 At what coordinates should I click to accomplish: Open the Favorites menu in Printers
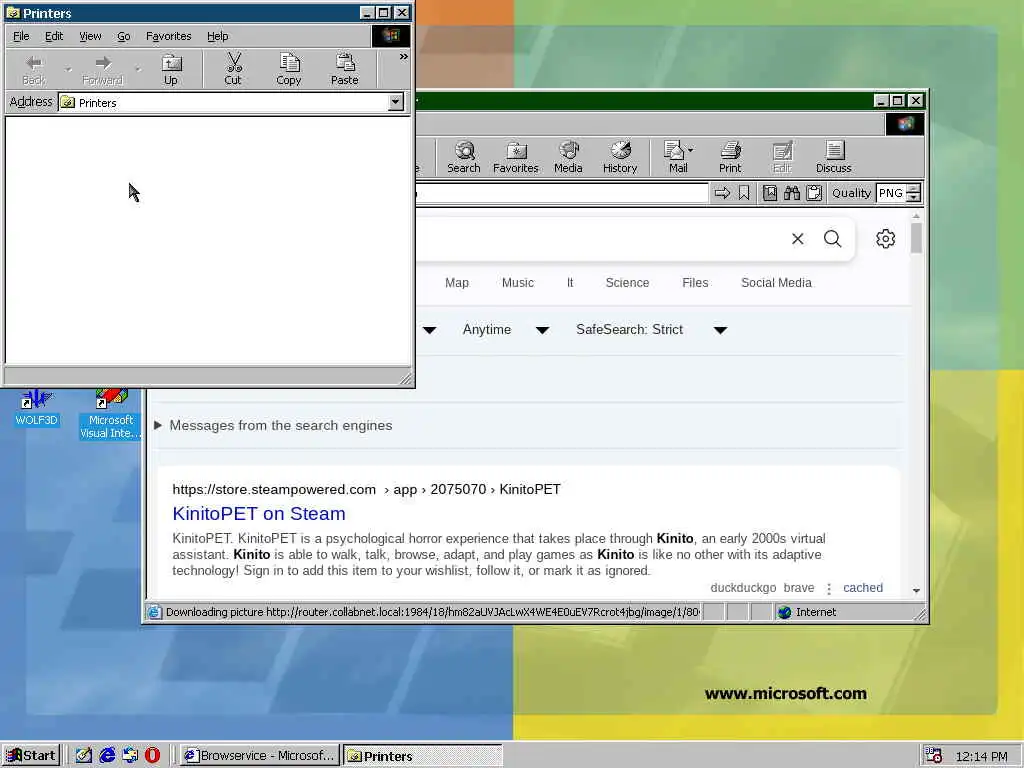point(168,36)
